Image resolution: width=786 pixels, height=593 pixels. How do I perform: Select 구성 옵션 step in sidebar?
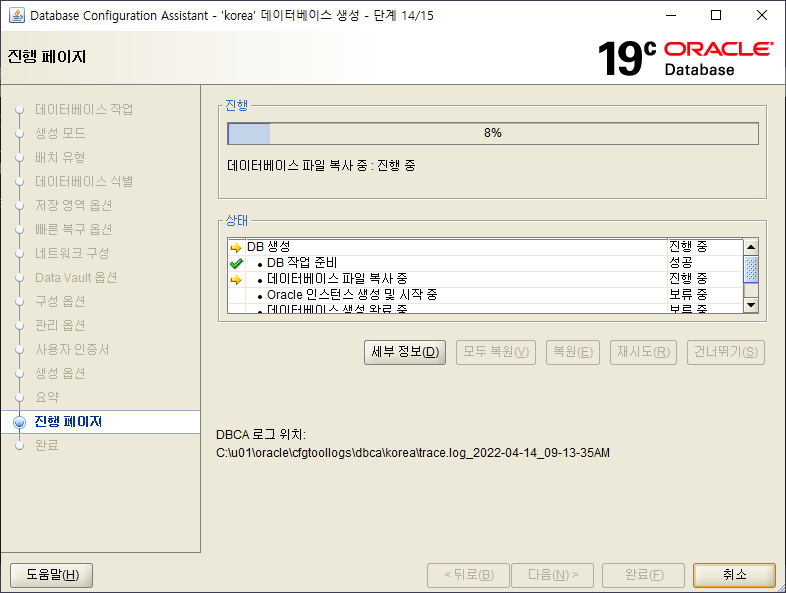pyautogui.click(x=60, y=302)
